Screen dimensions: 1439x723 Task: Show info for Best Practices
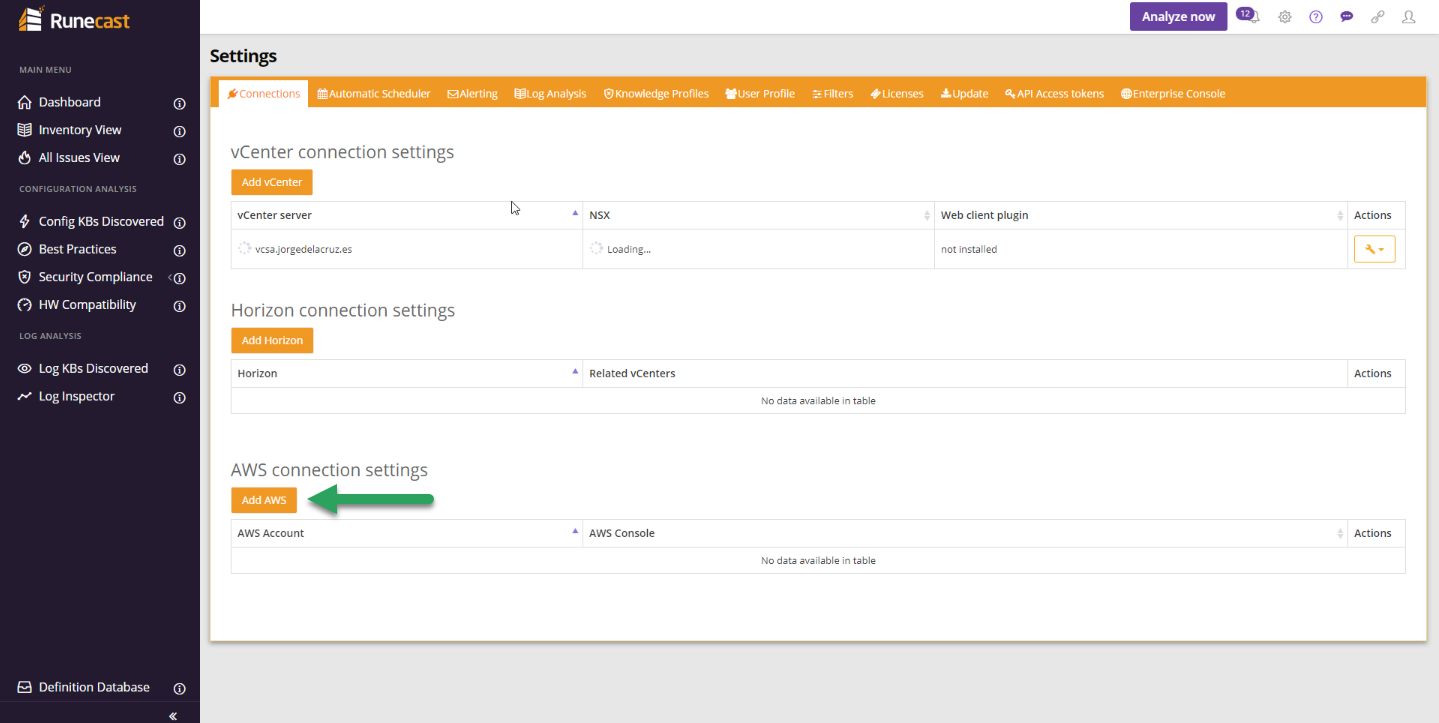pos(180,250)
